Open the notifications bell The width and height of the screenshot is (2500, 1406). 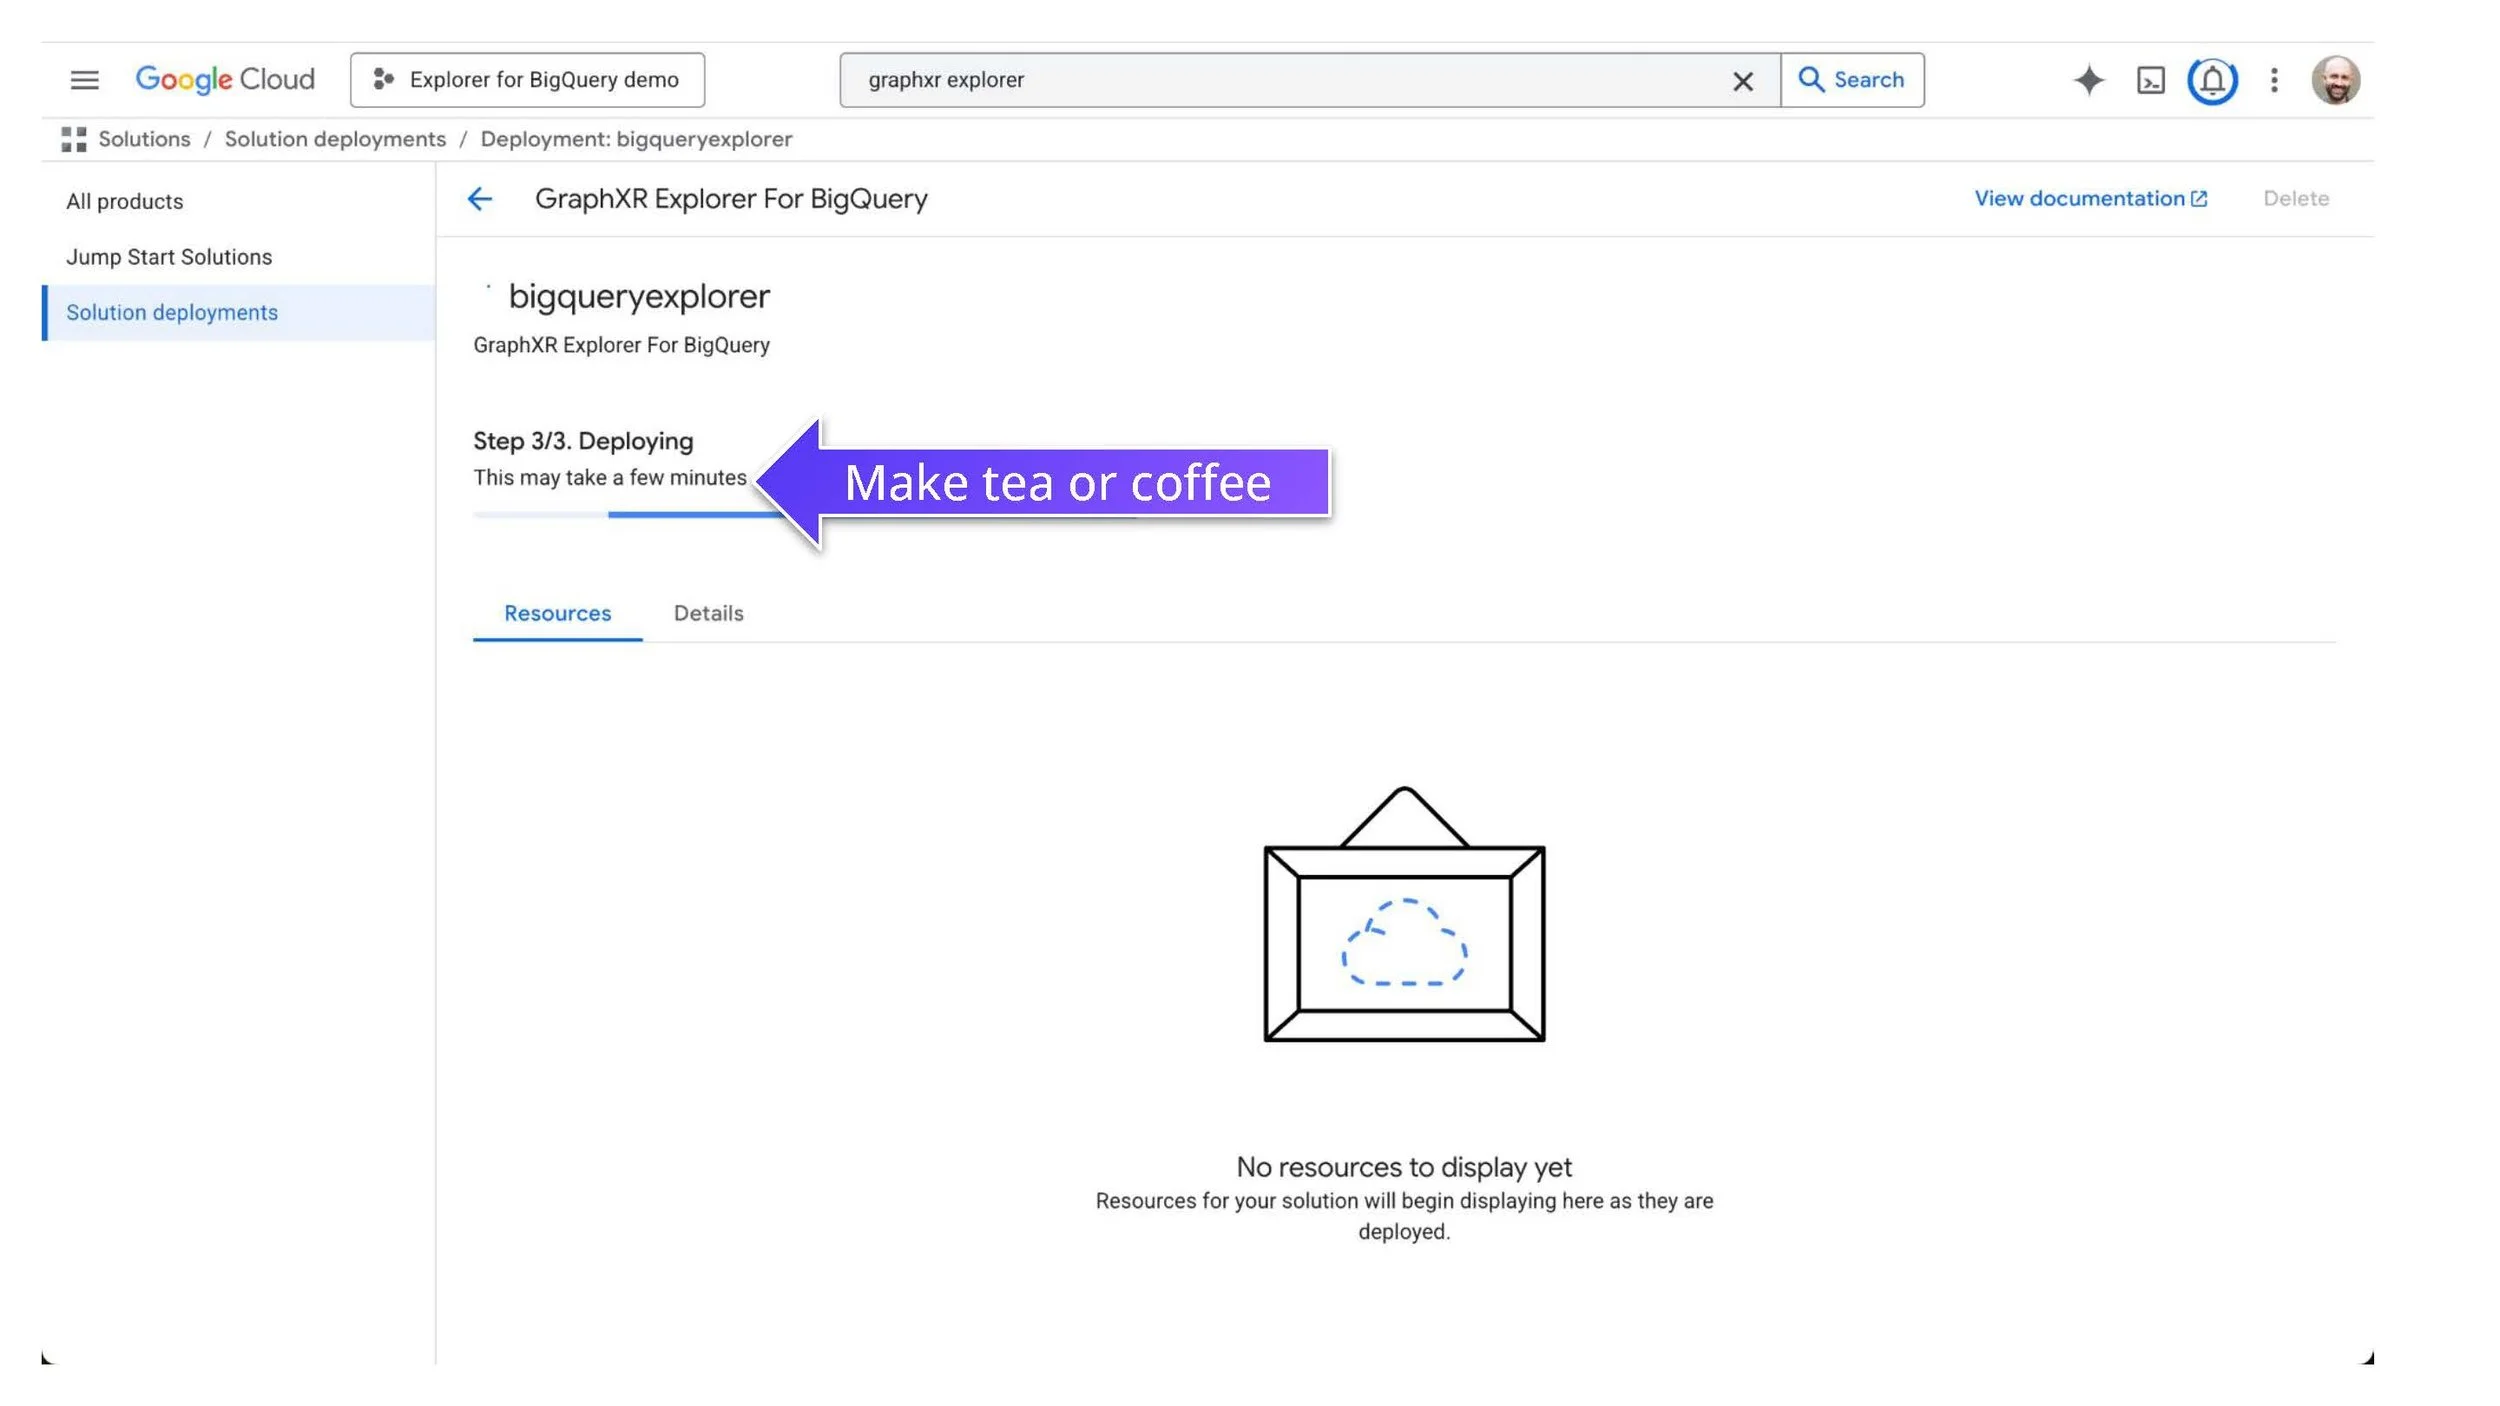pyautogui.click(x=2212, y=80)
